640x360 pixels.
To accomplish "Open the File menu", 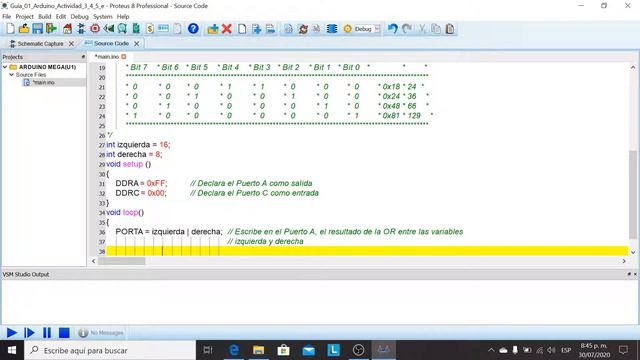I will click(7, 17).
